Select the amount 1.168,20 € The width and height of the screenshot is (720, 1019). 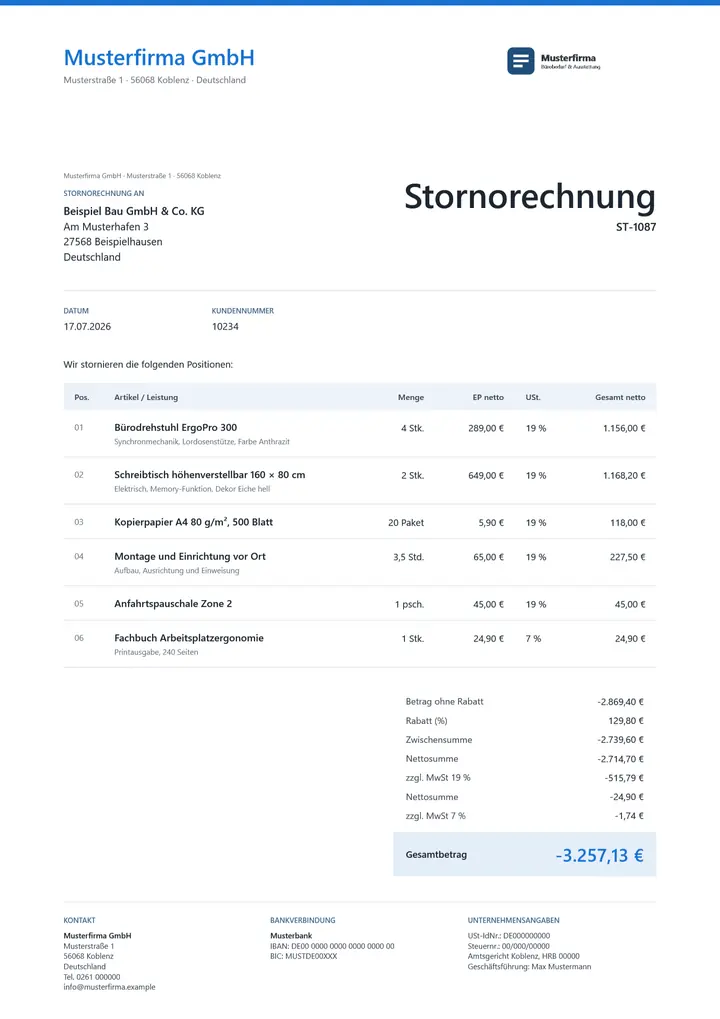click(624, 476)
